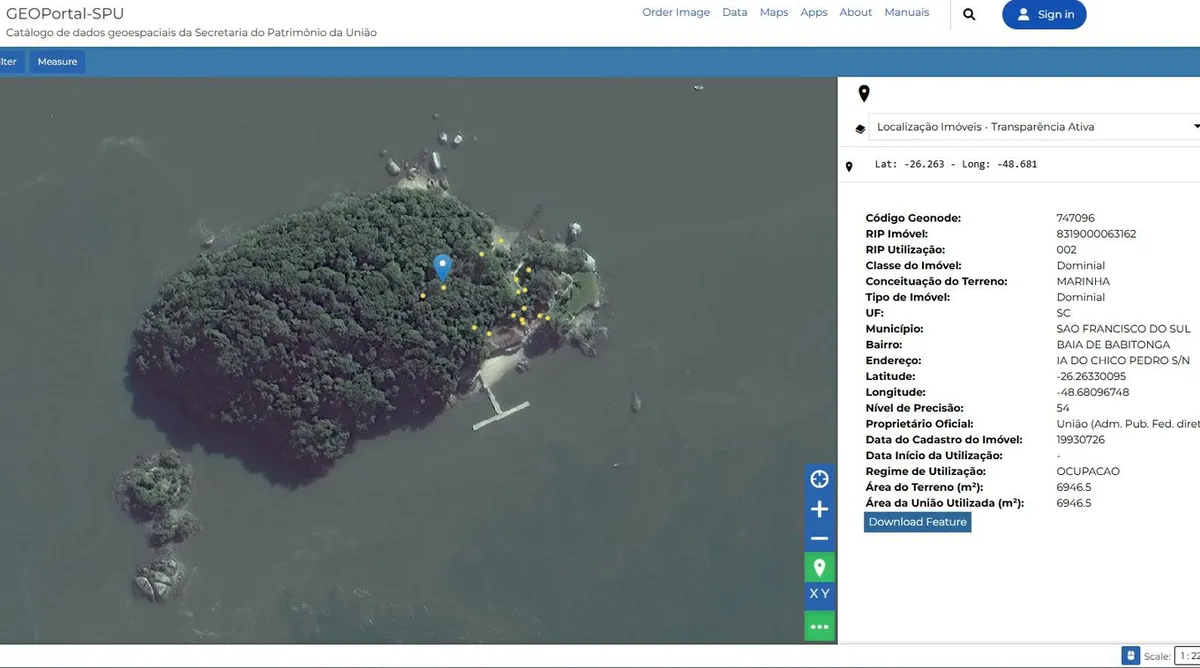Open the About menu item
Screen dimensions: 1200x668
pyautogui.click(x=856, y=13)
